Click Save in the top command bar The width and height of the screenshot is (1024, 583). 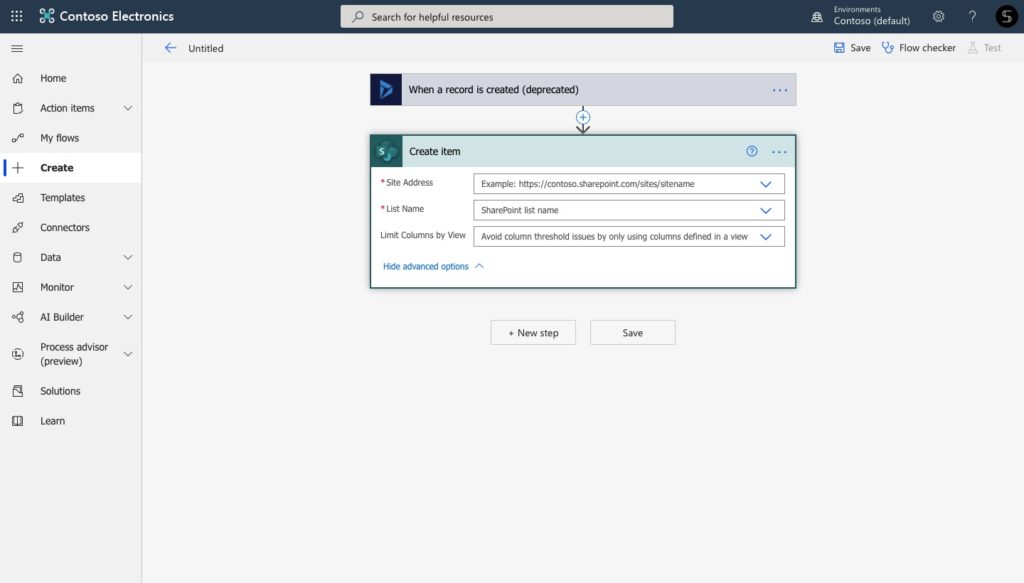[852, 48]
